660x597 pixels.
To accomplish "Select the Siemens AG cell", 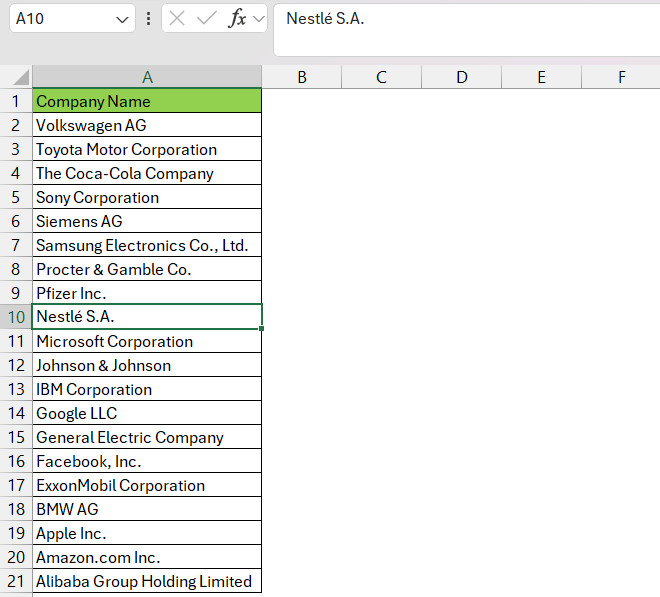I will coord(147,221).
